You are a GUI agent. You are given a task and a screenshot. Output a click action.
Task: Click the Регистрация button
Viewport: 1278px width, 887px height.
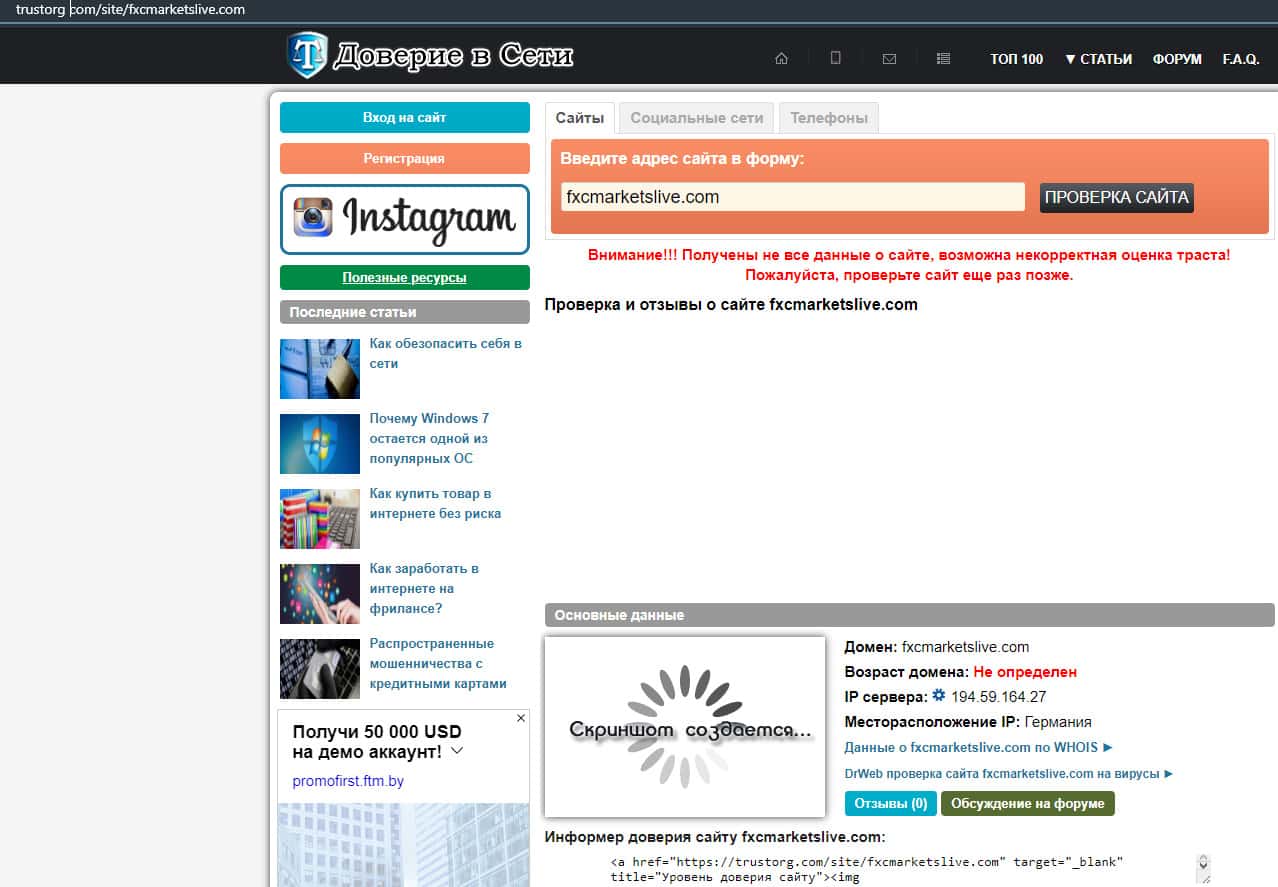405,158
